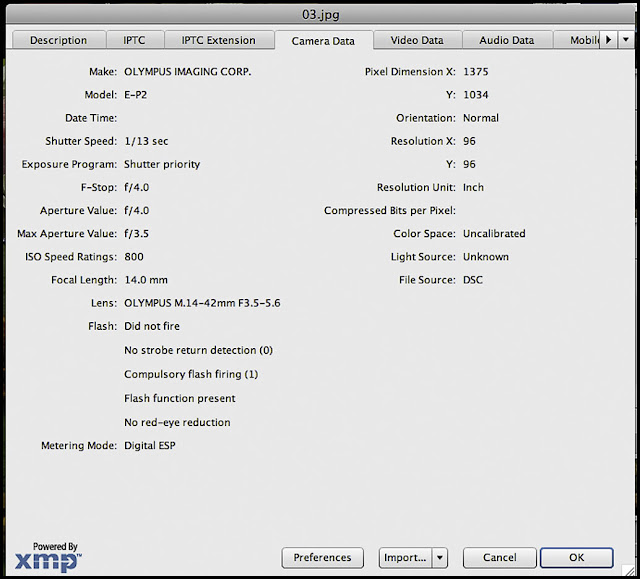Screen dimensions: 640x579
Task: Click the Exposure Program label
Action: click(x=69, y=164)
